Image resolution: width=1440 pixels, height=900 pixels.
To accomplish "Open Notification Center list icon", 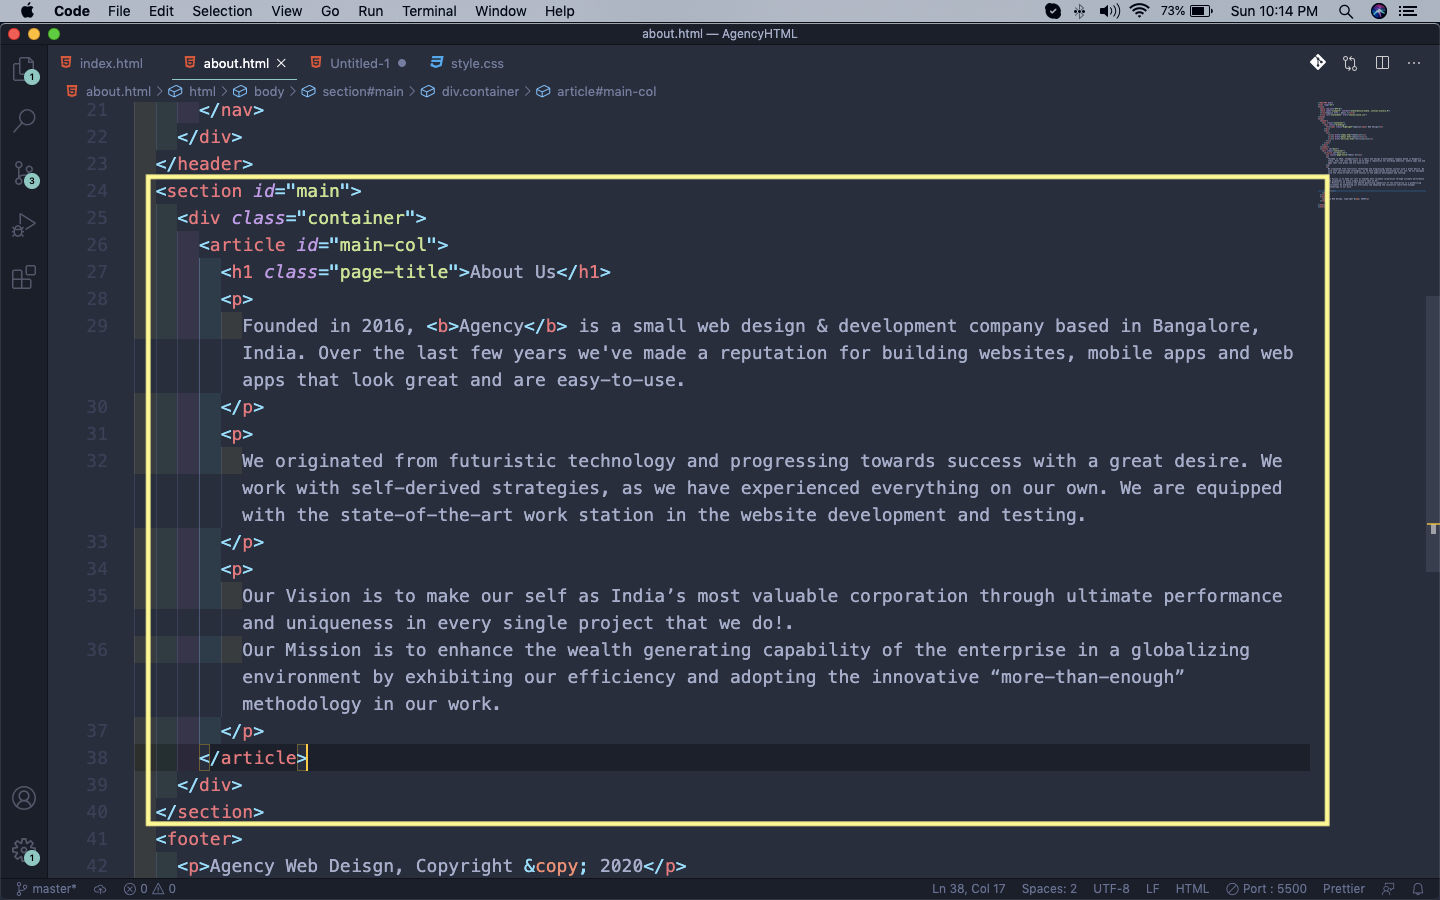I will (1409, 11).
